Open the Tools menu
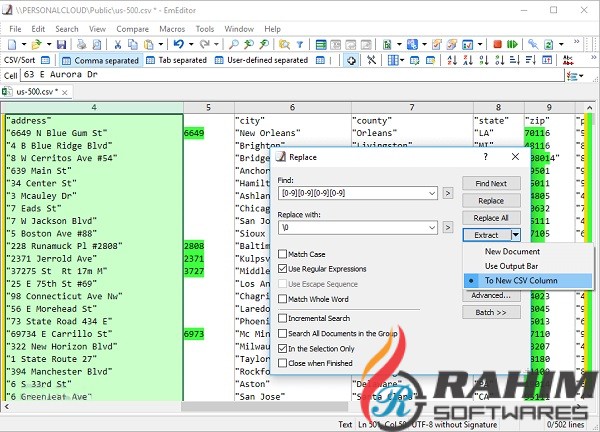600x432 pixels. point(205,29)
